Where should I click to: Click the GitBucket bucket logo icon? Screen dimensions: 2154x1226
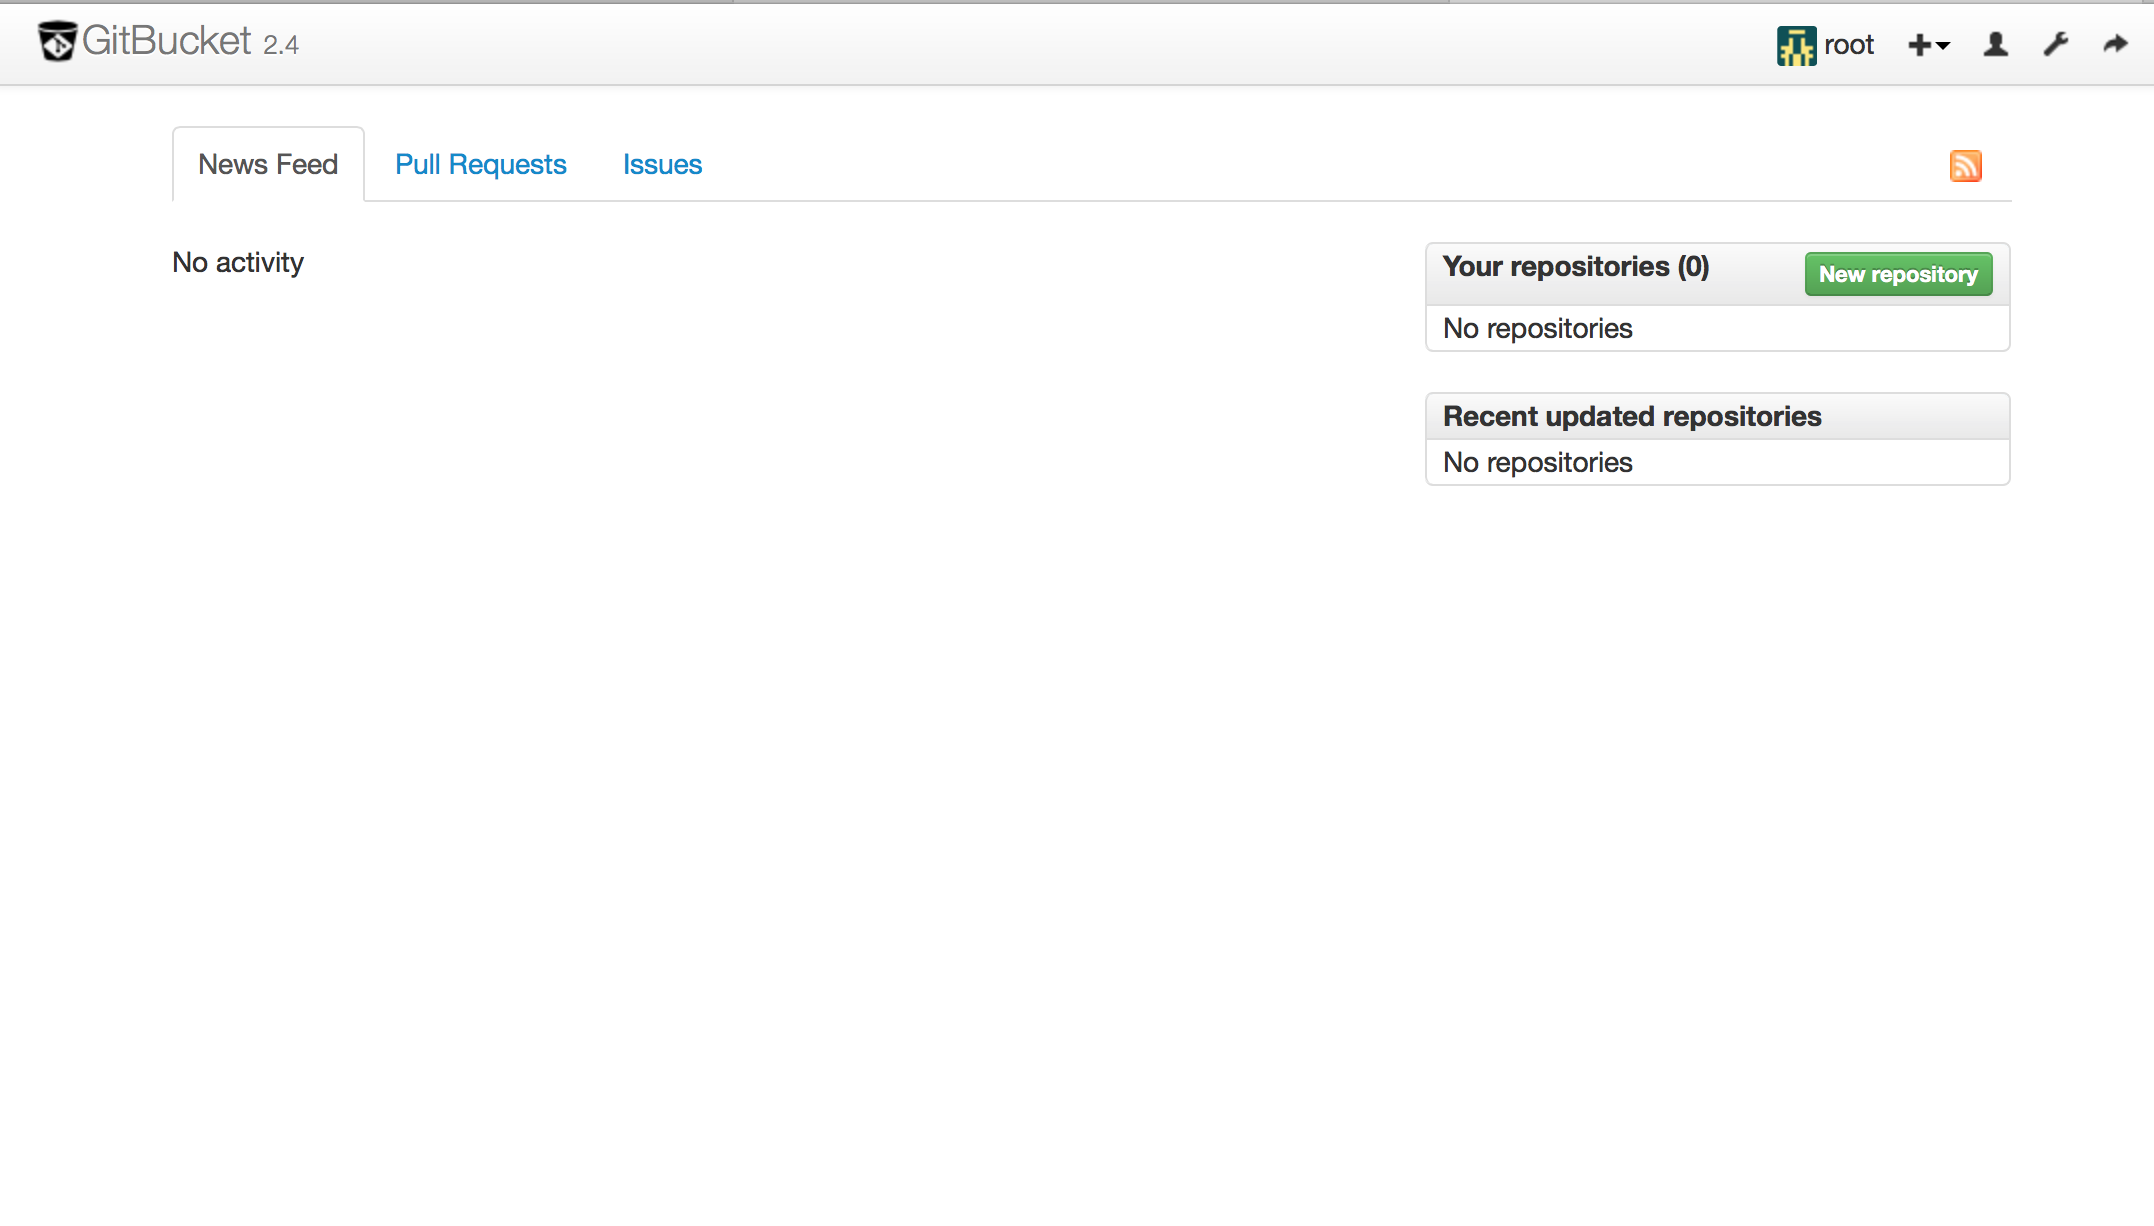[57, 41]
